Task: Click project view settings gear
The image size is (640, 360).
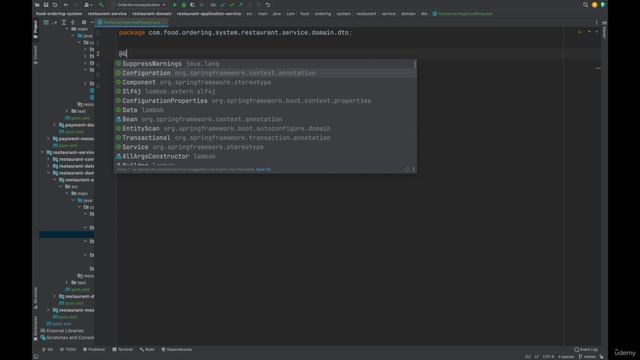Action: point(84,22)
